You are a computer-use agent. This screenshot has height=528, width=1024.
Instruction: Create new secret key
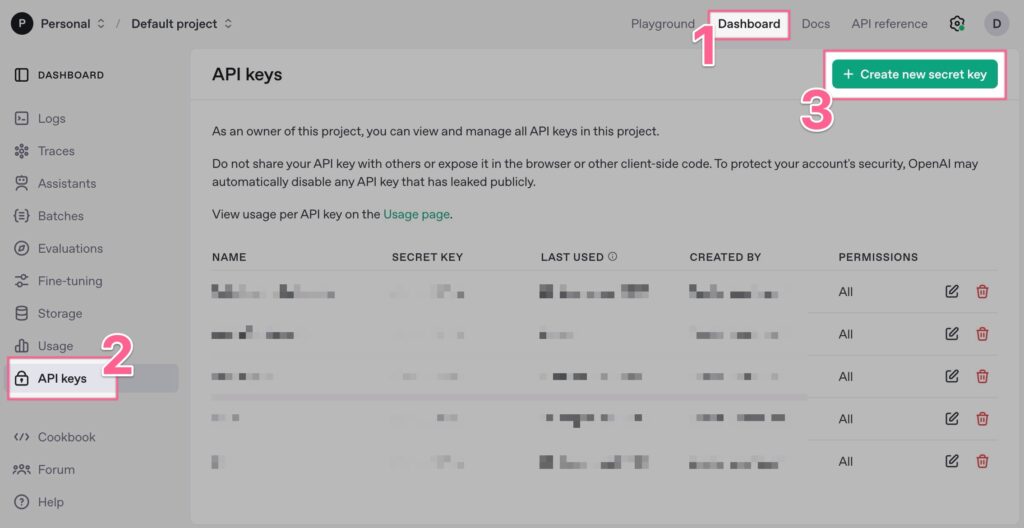coord(914,74)
